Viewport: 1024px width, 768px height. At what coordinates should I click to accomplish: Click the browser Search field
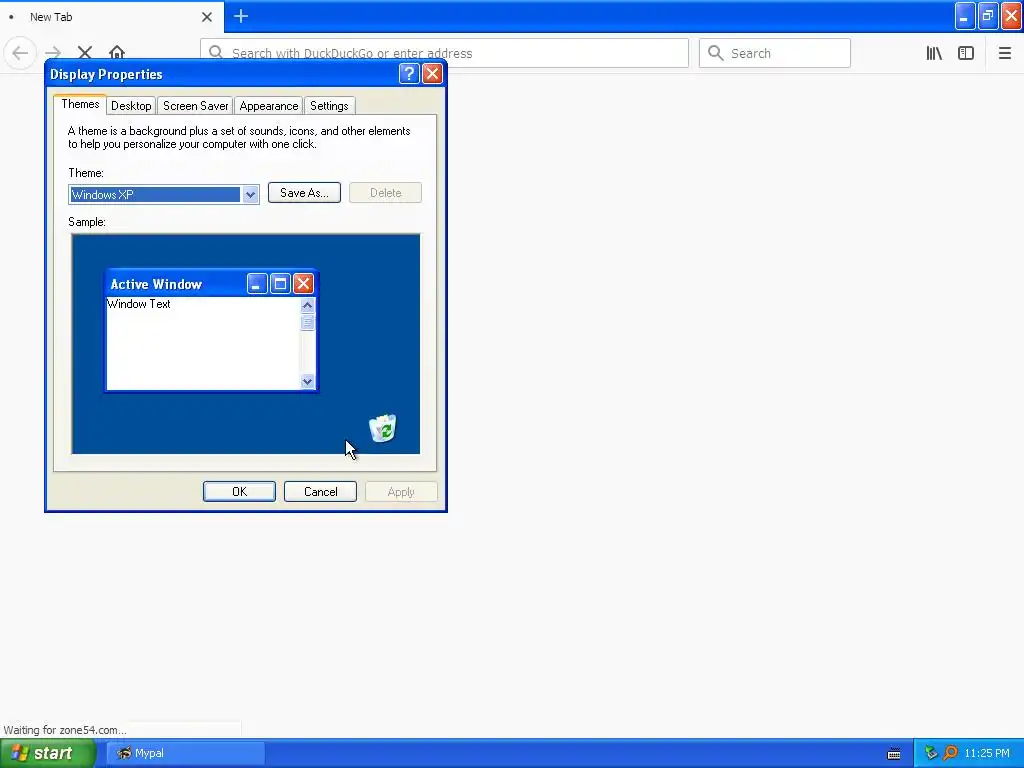[775, 53]
